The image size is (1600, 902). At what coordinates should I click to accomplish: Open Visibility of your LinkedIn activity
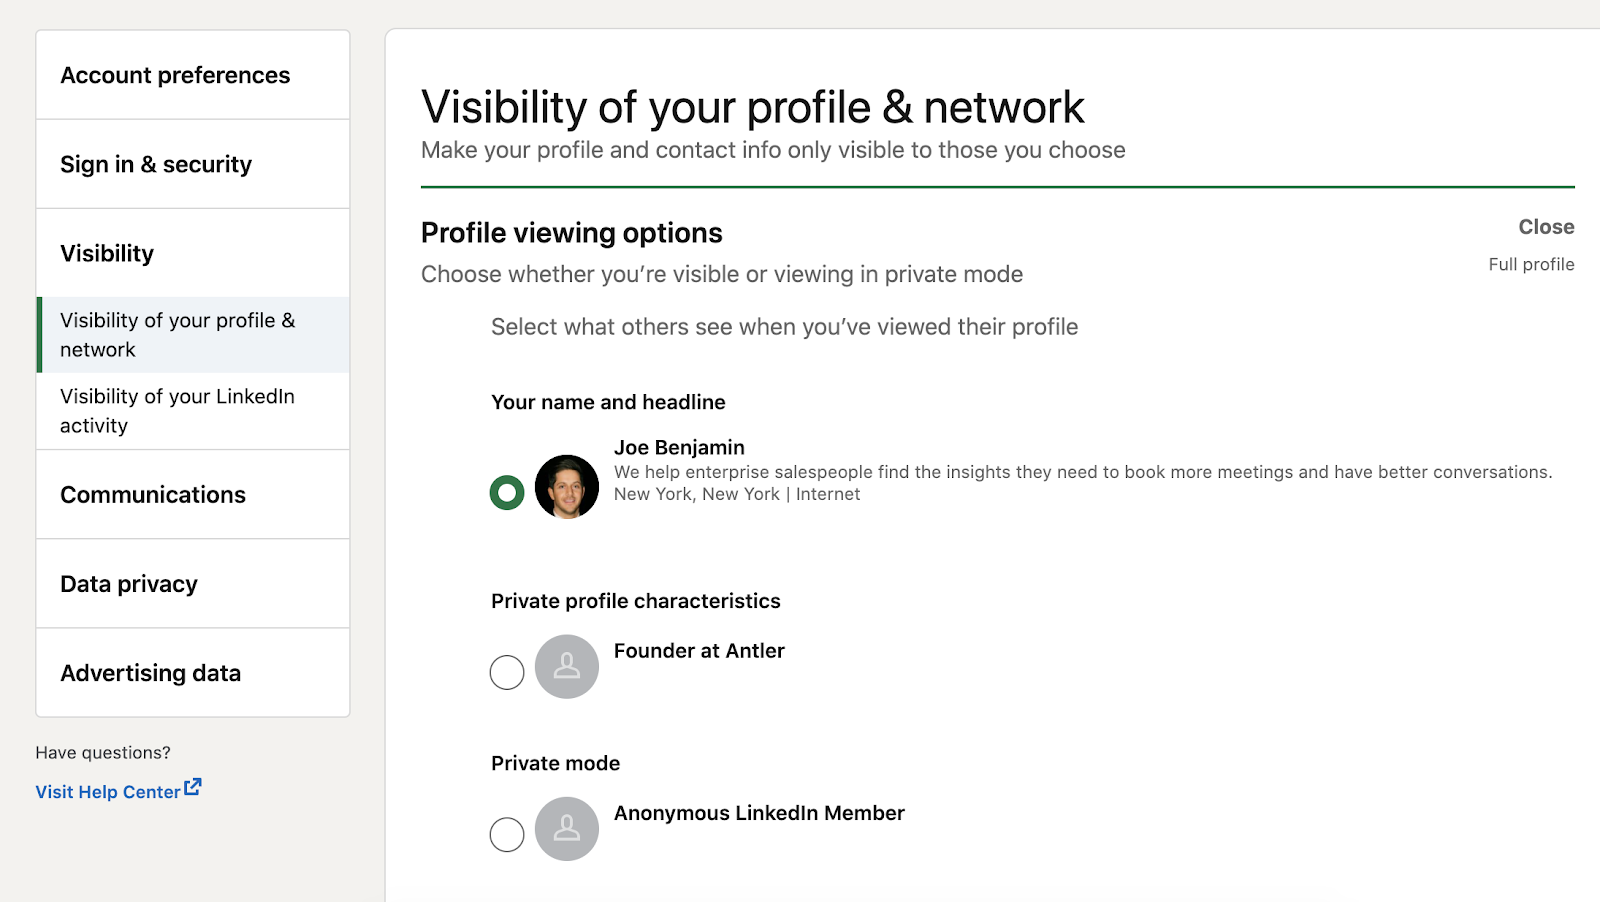click(x=177, y=411)
